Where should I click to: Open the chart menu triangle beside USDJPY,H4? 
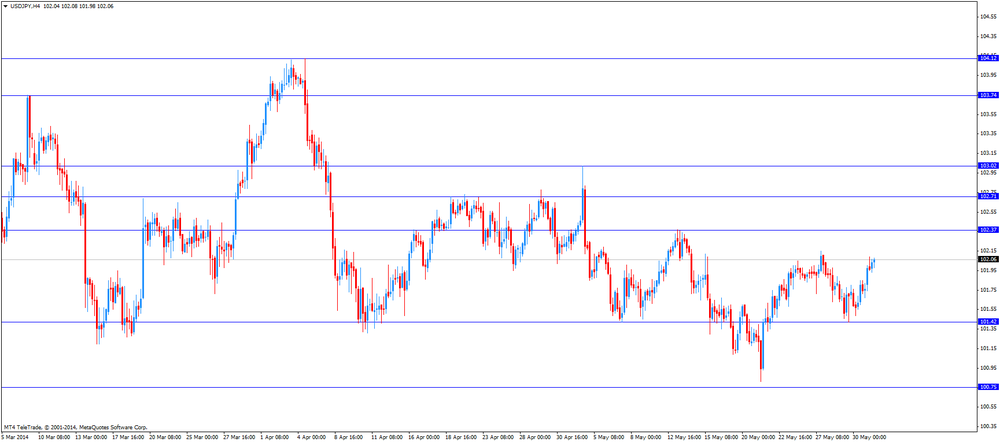pos(6,5)
